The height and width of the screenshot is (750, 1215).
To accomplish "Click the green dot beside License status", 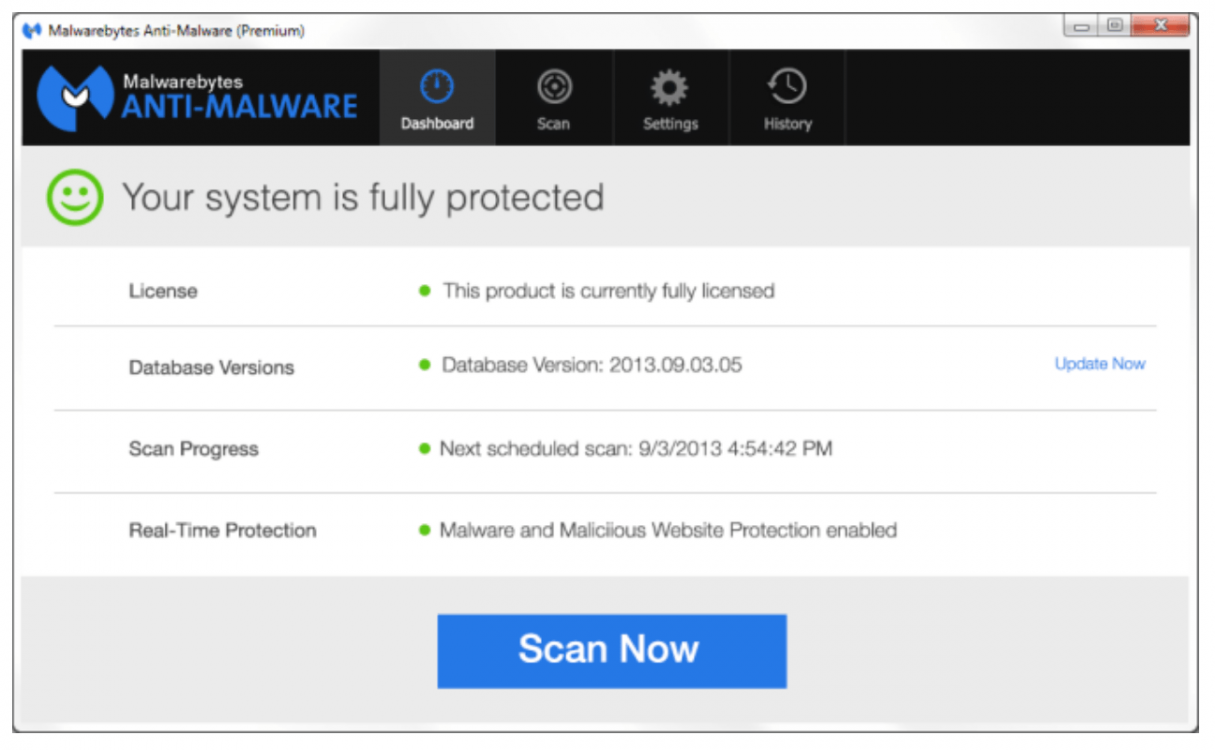I will tap(425, 291).
